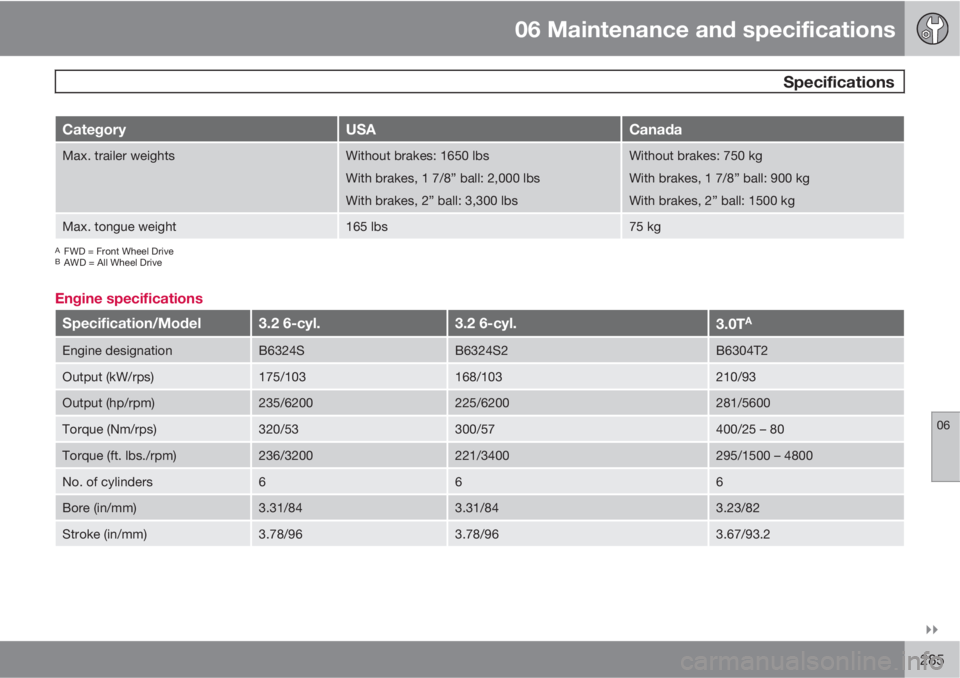Click the 'Output (hp/rpm)' row label
Viewport: 960px width, 678px height.
tap(108, 404)
